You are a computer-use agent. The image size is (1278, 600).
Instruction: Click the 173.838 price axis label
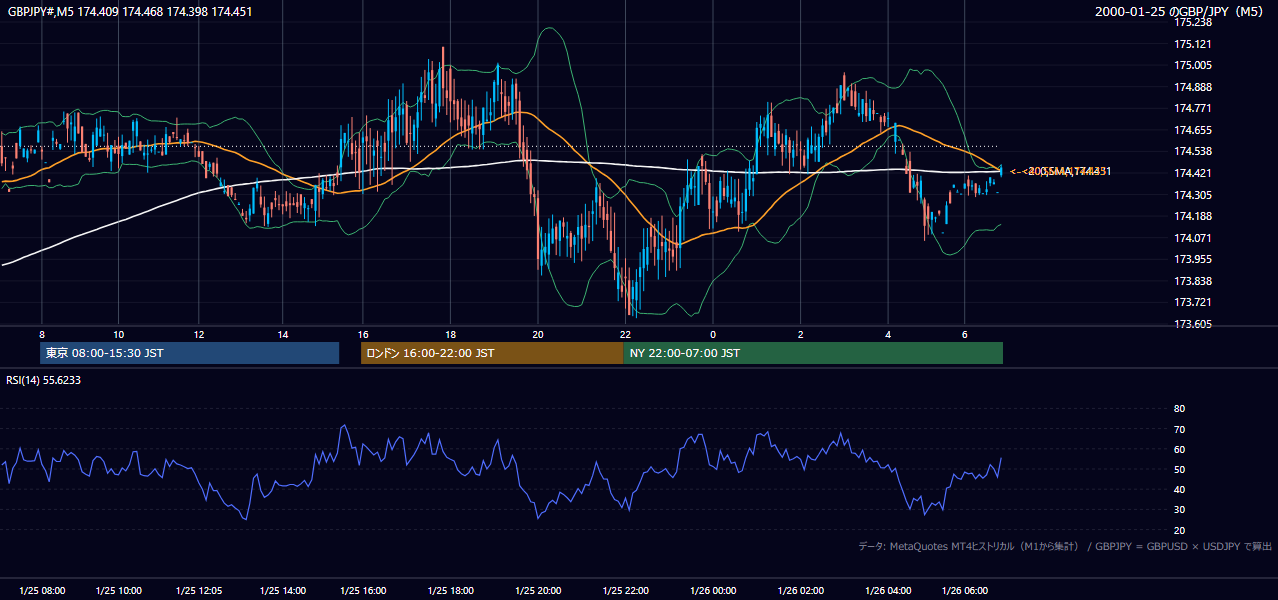(x=1193, y=281)
